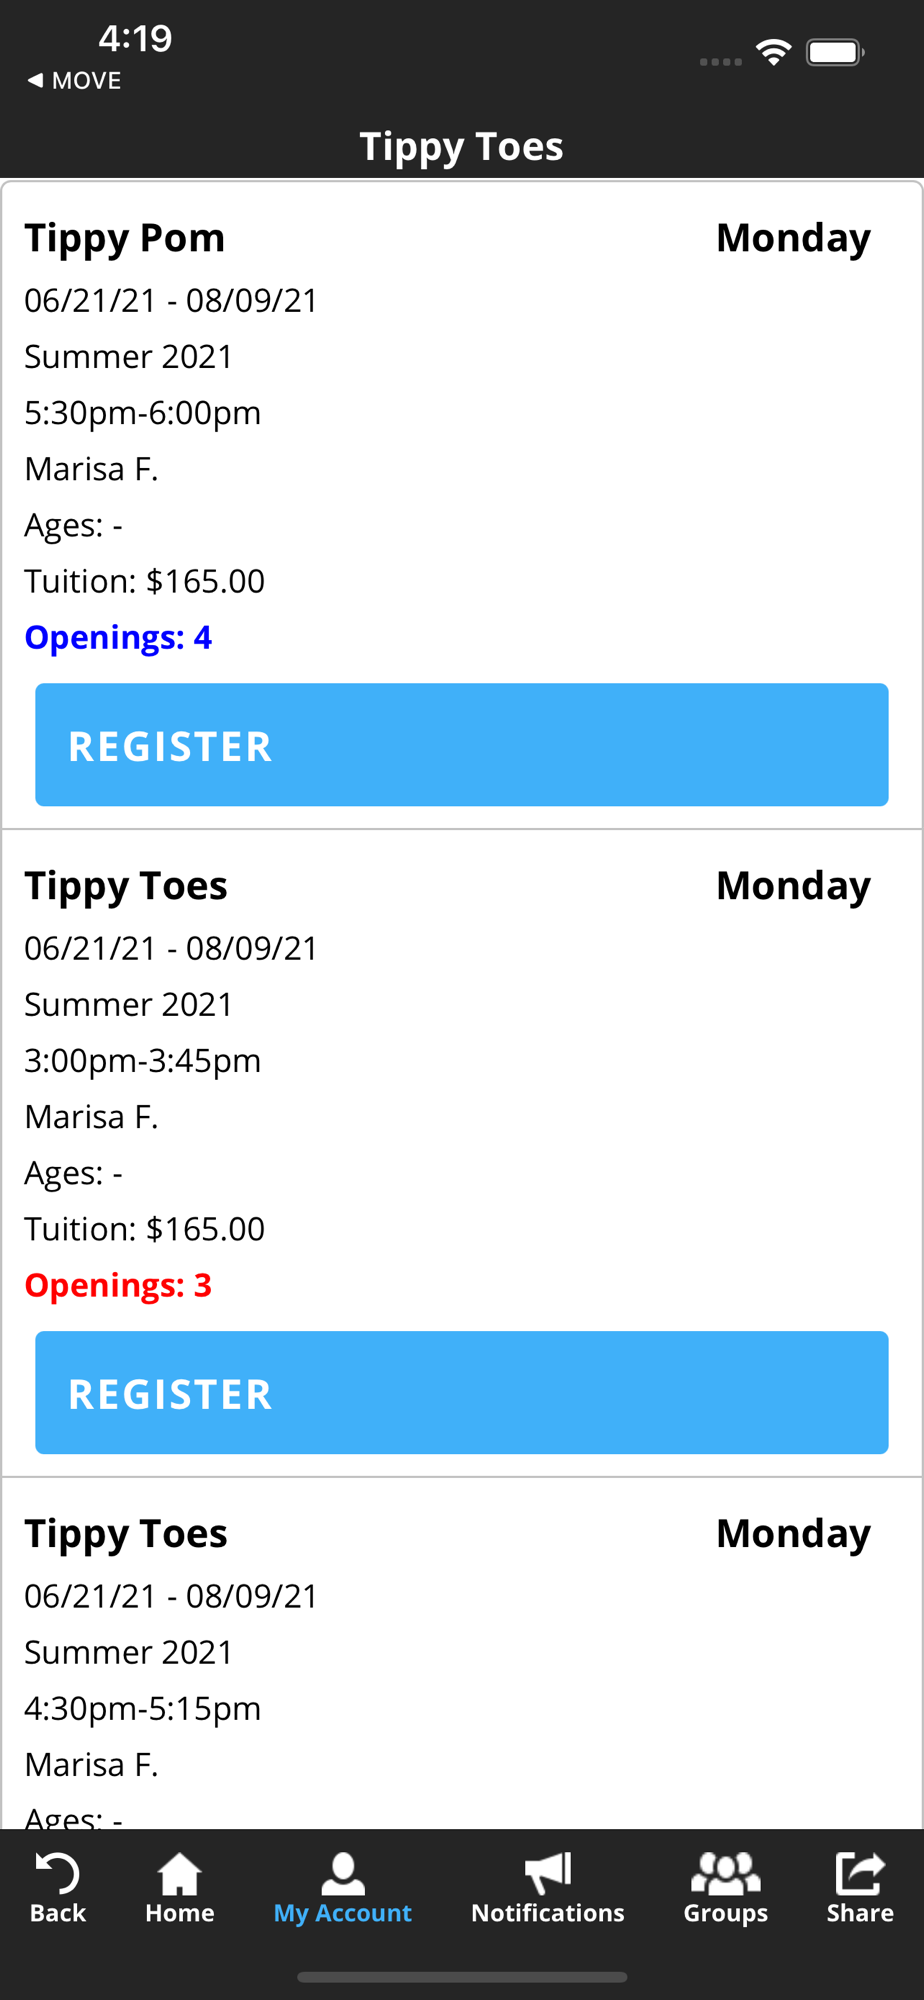Select the Tippy Pom class title
This screenshot has height=2000, width=924.
click(x=125, y=238)
